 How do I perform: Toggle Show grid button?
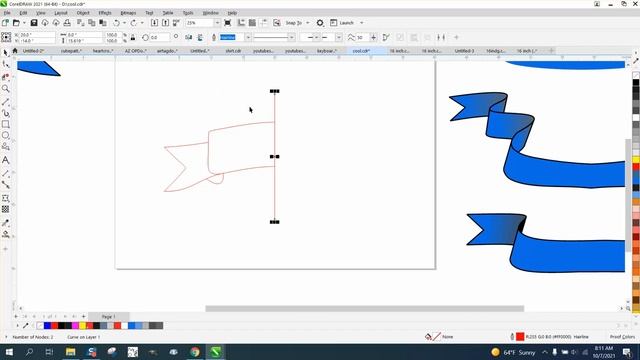tap(252, 23)
